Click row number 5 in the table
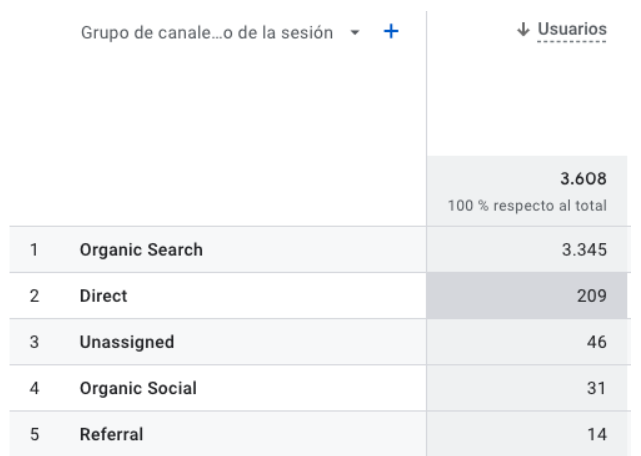 click(34, 434)
